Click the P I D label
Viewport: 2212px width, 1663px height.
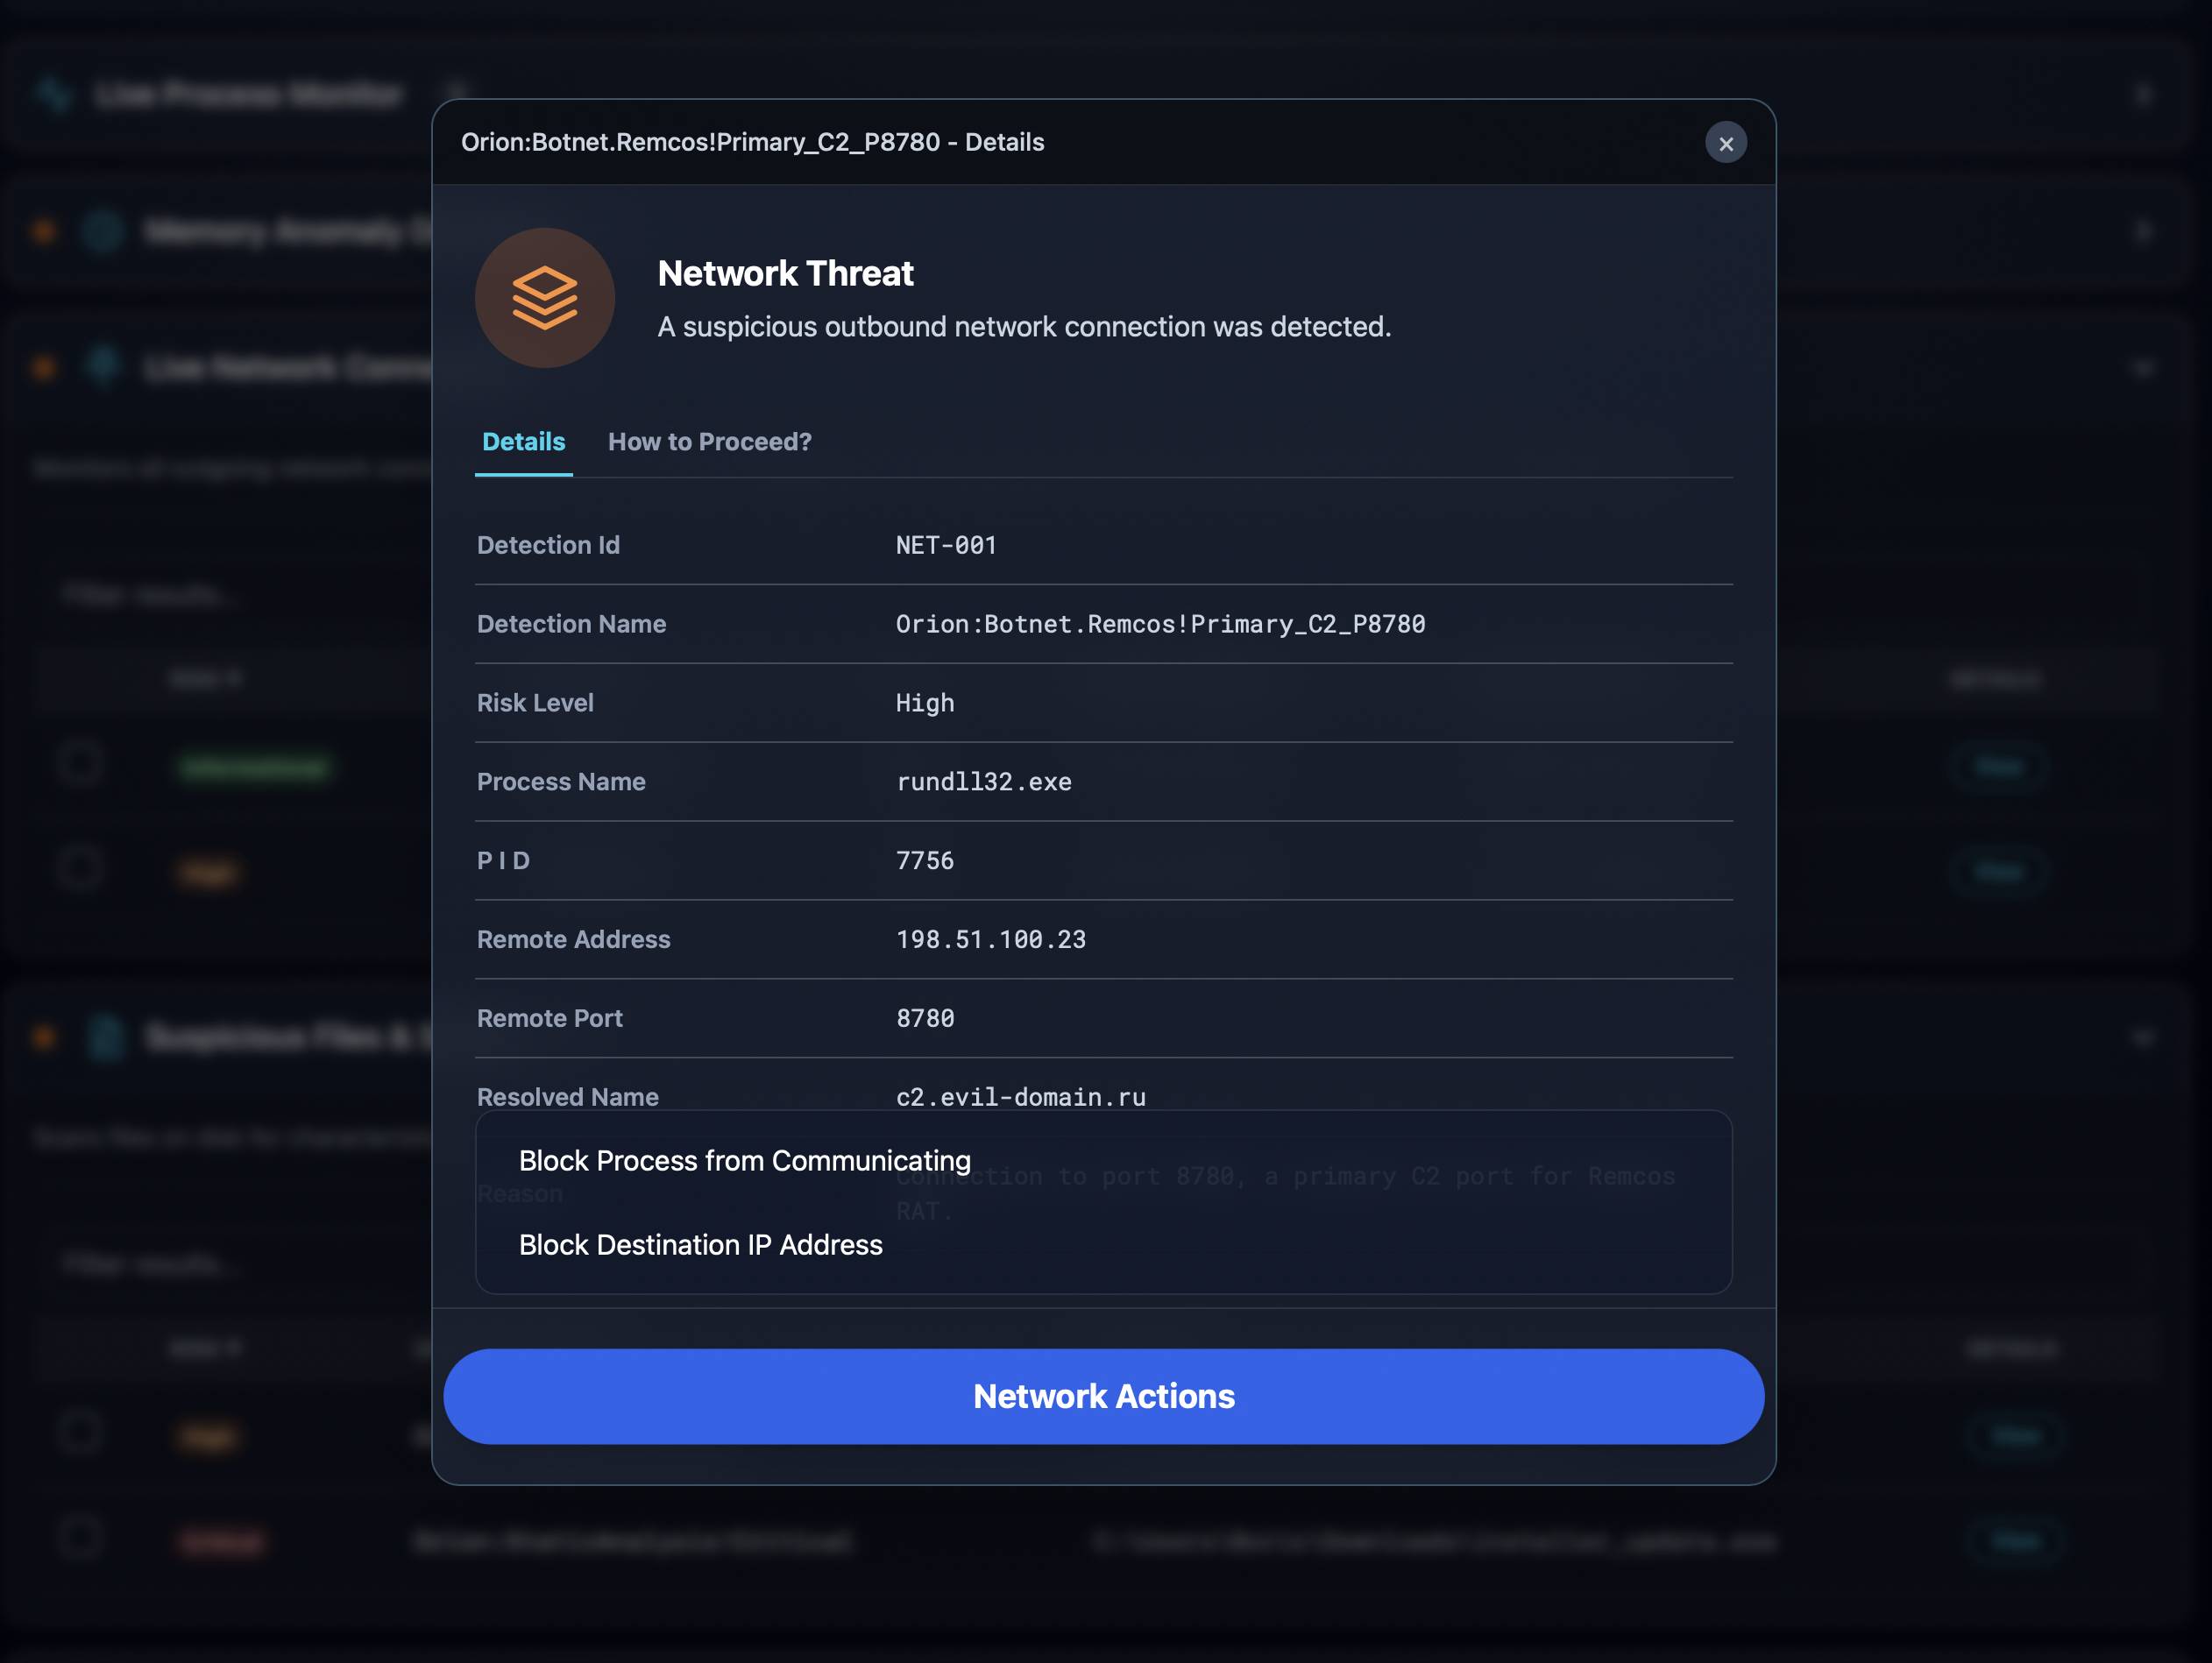tap(503, 860)
